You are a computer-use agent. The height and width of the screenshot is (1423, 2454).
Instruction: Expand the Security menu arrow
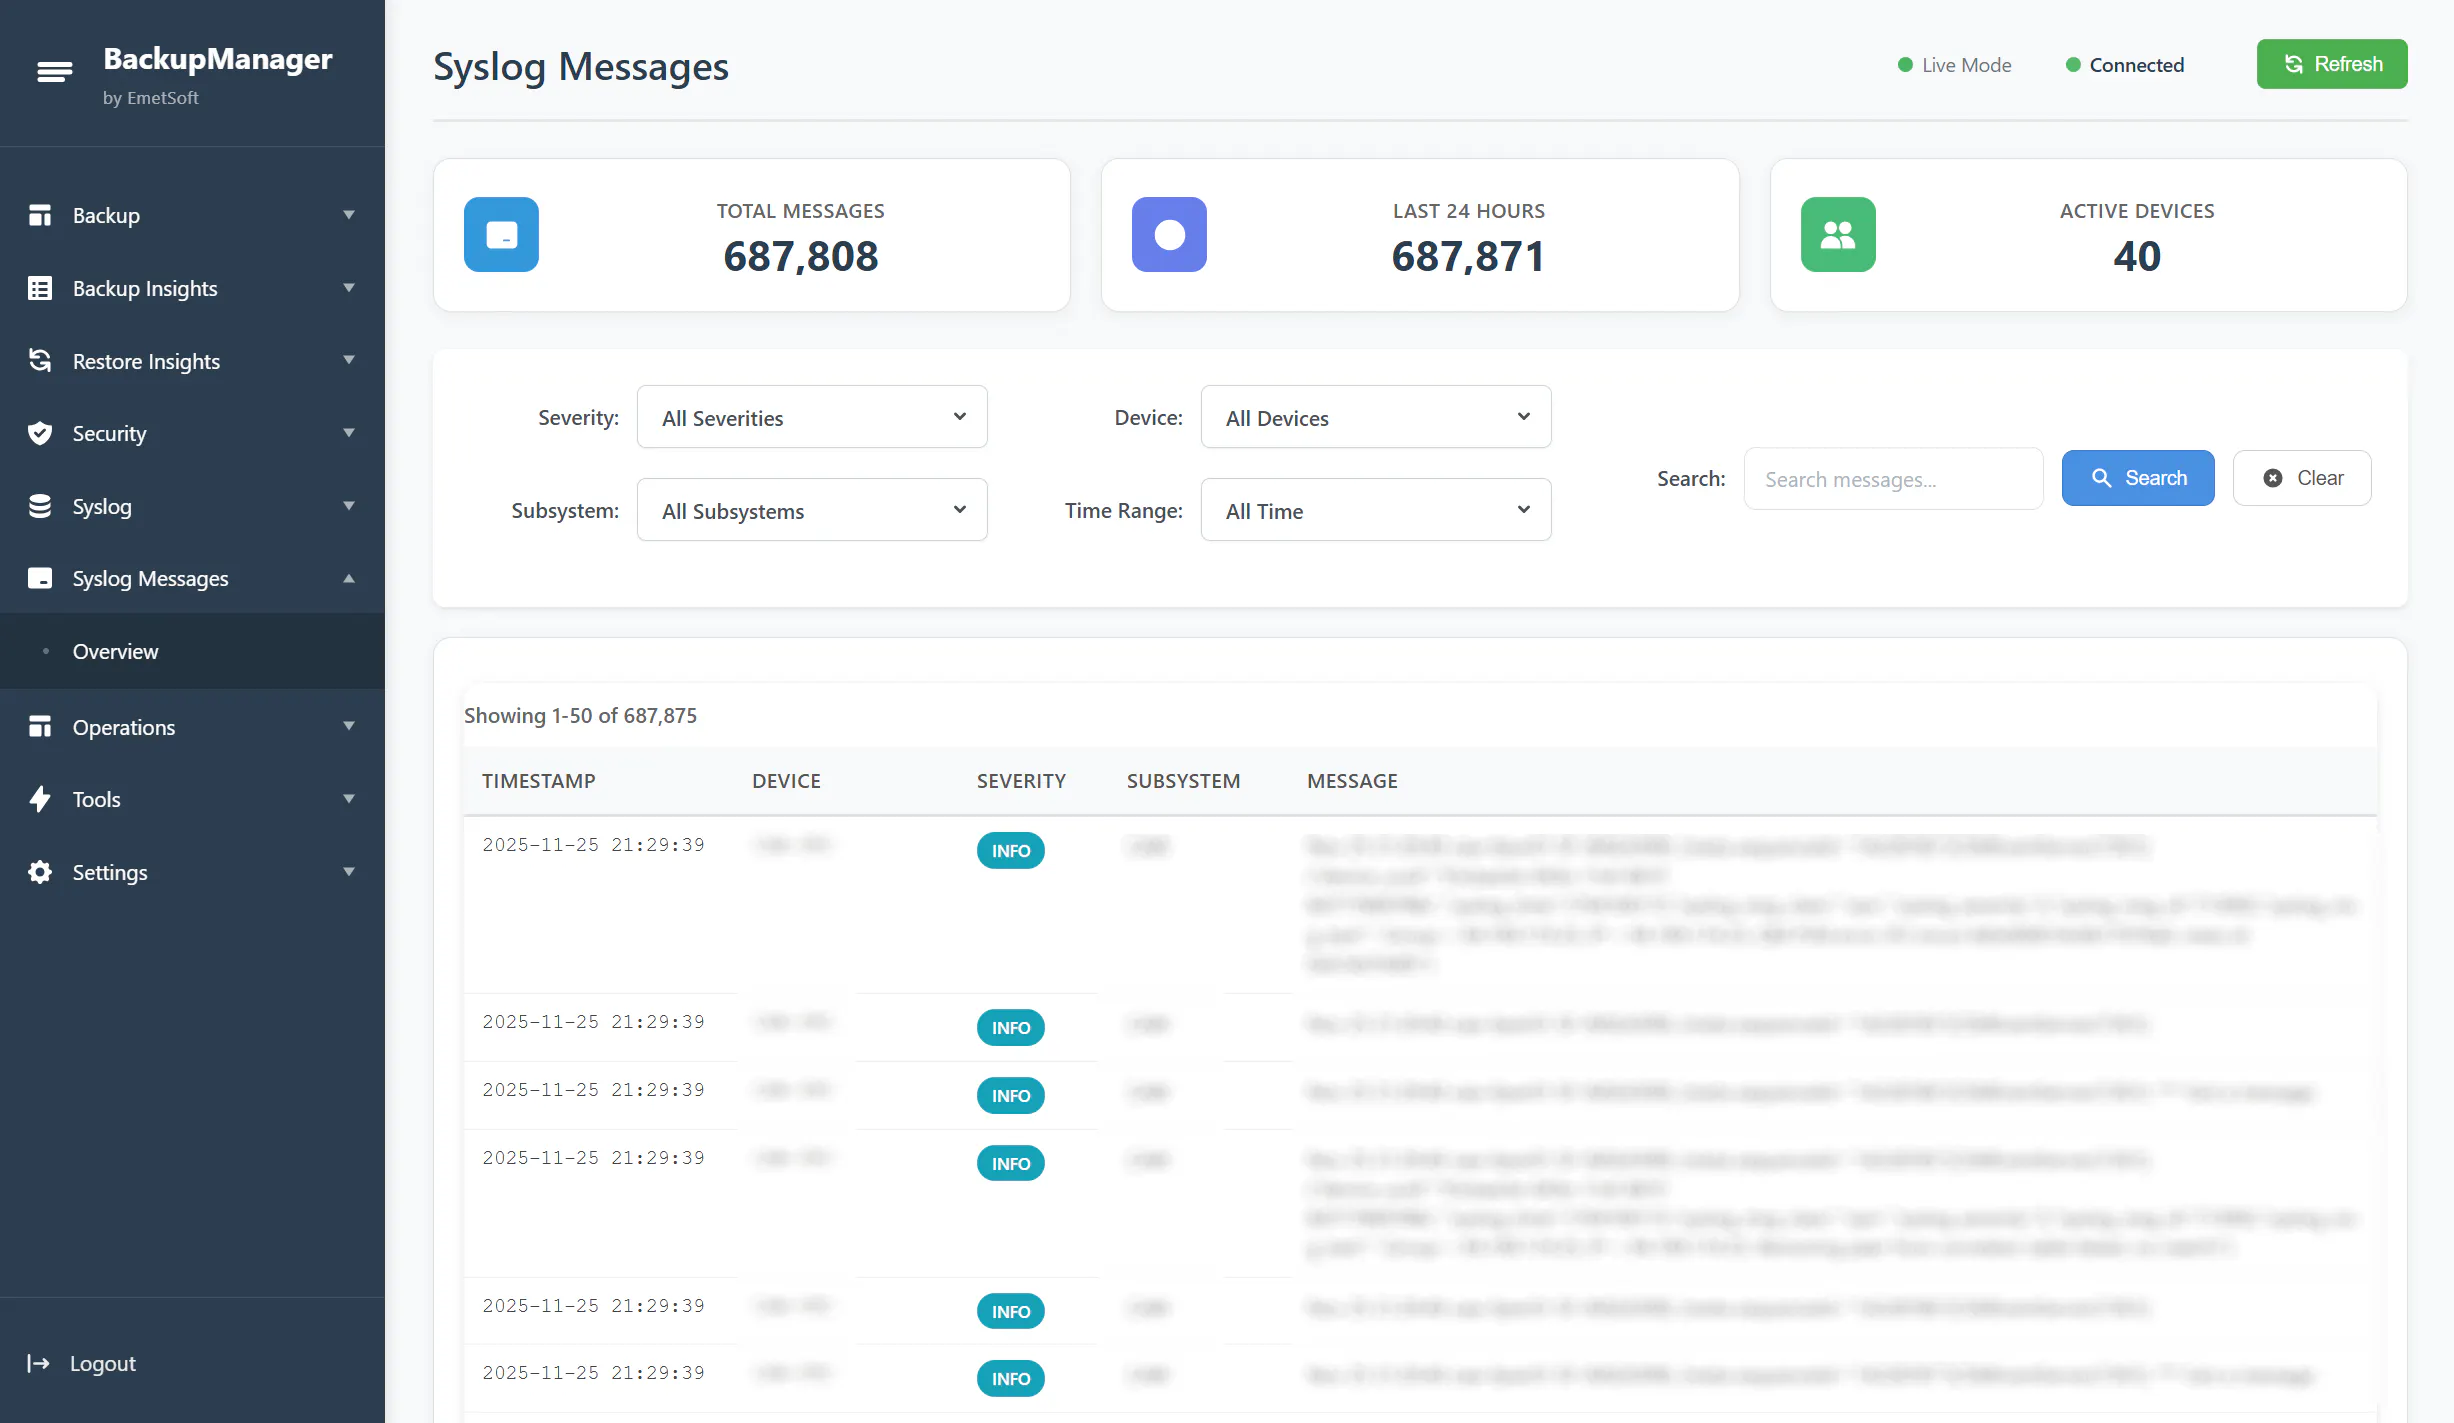(x=349, y=433)
